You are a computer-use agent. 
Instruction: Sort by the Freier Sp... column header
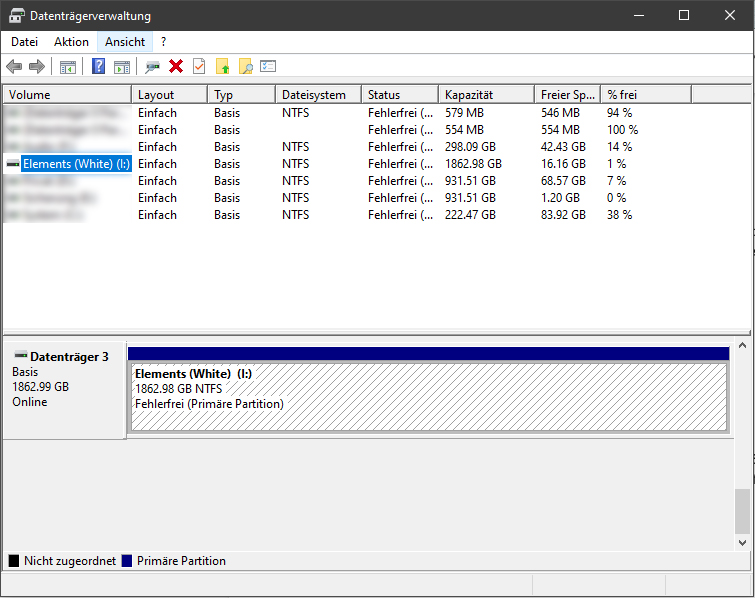point(568,95)
